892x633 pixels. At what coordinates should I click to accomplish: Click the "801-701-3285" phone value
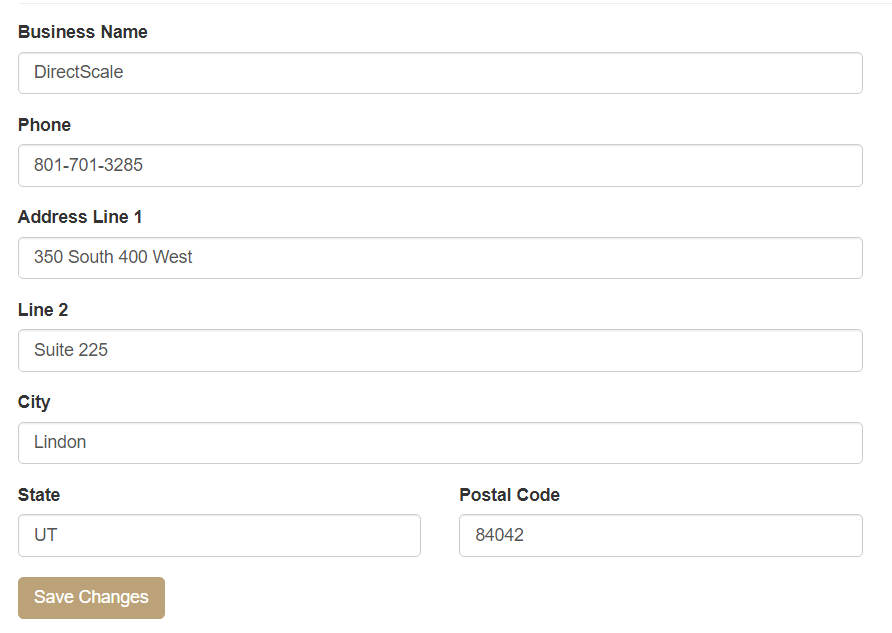coord(88,165)
